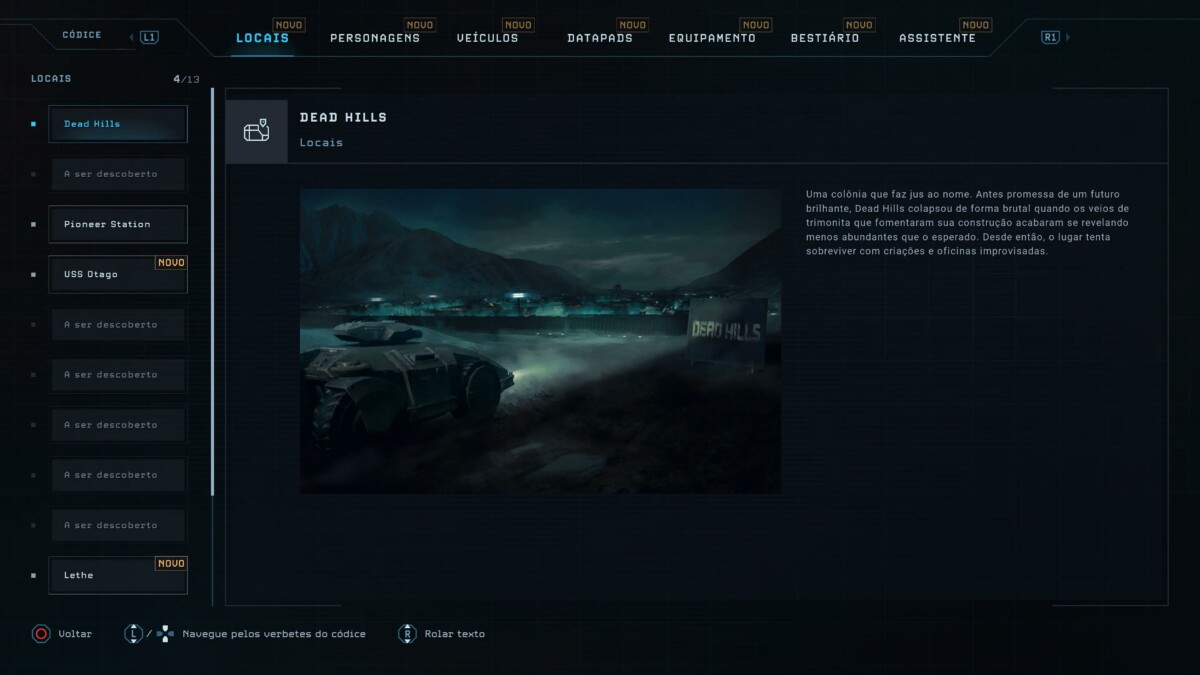Click the Locais subtitle under Dead Hills
Image resolution: width=1200 pixels, height=675 pixels.
321,143
